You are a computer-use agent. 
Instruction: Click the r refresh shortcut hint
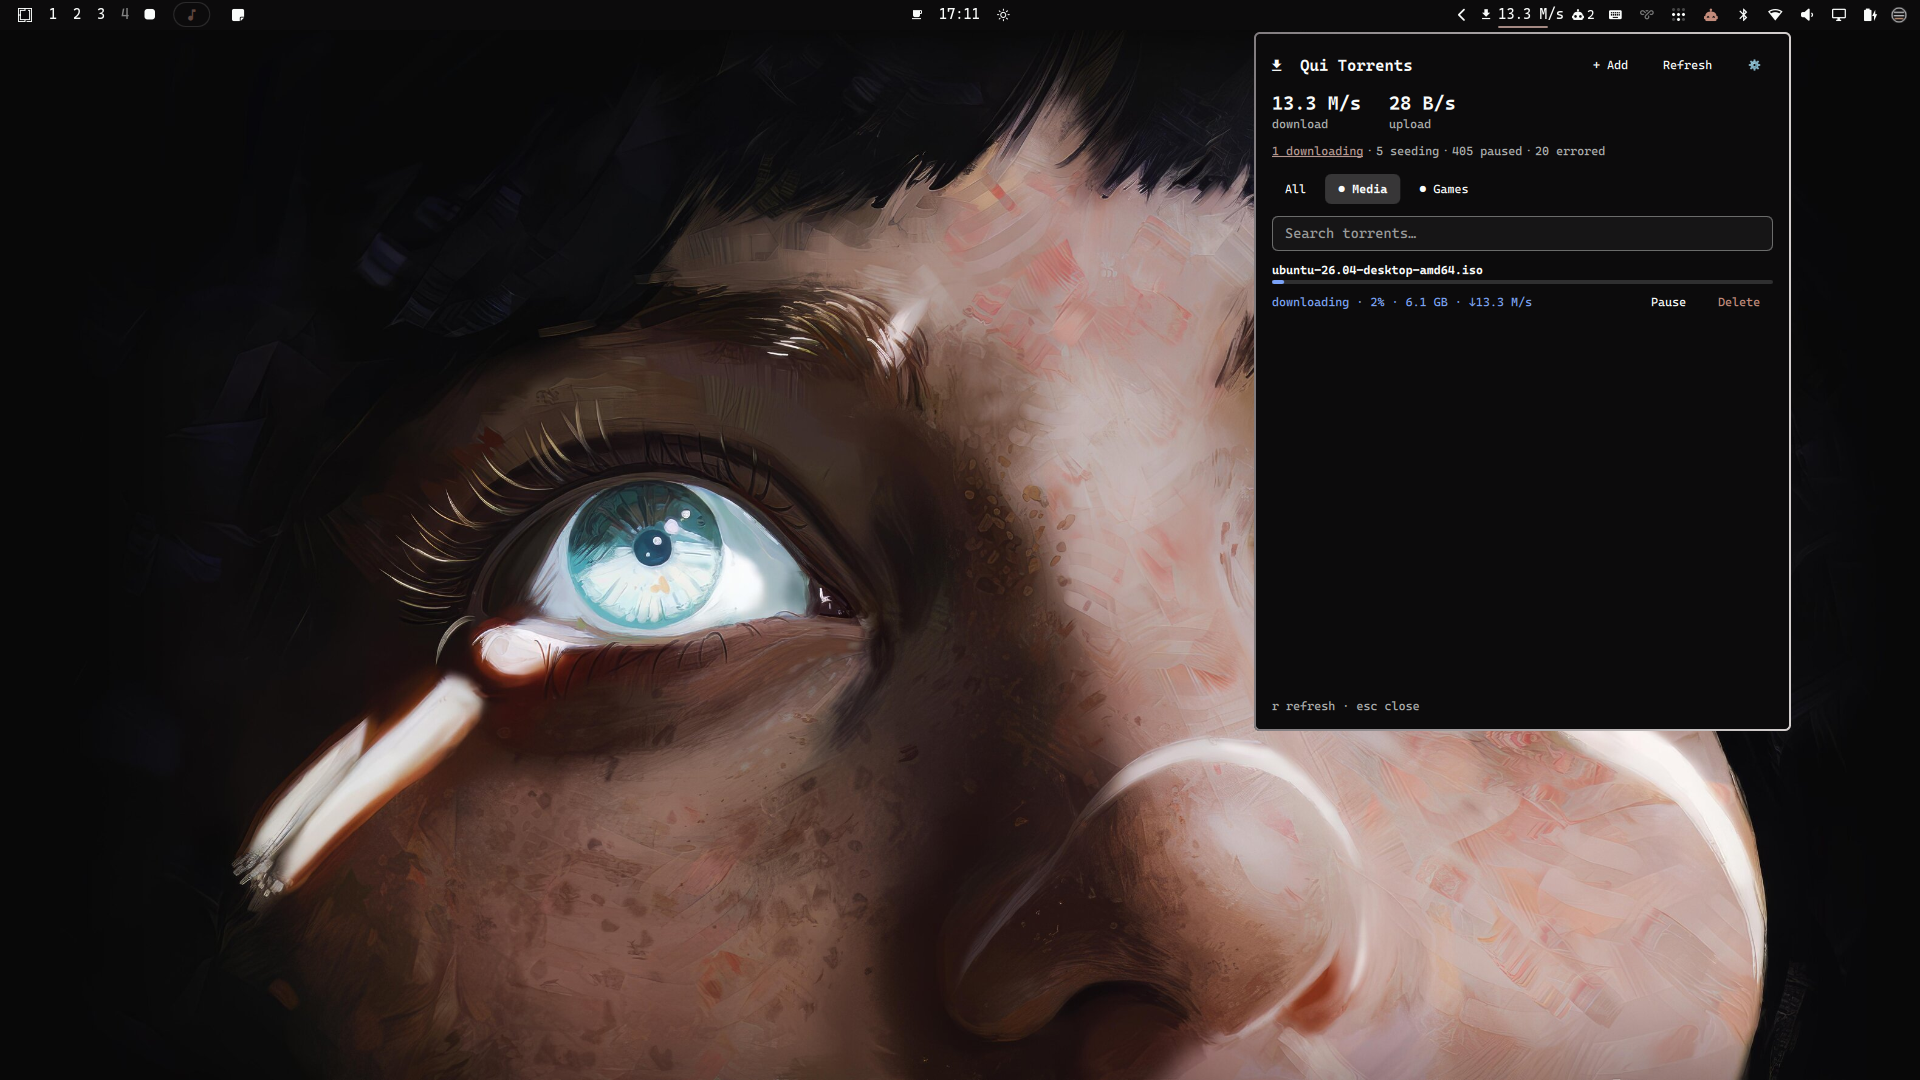1303,706
